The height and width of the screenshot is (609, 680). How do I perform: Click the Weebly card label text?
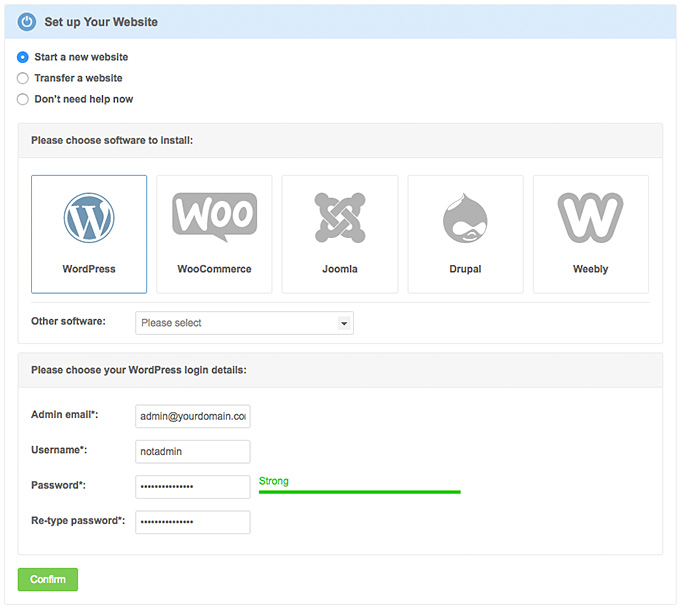(591, 269)
